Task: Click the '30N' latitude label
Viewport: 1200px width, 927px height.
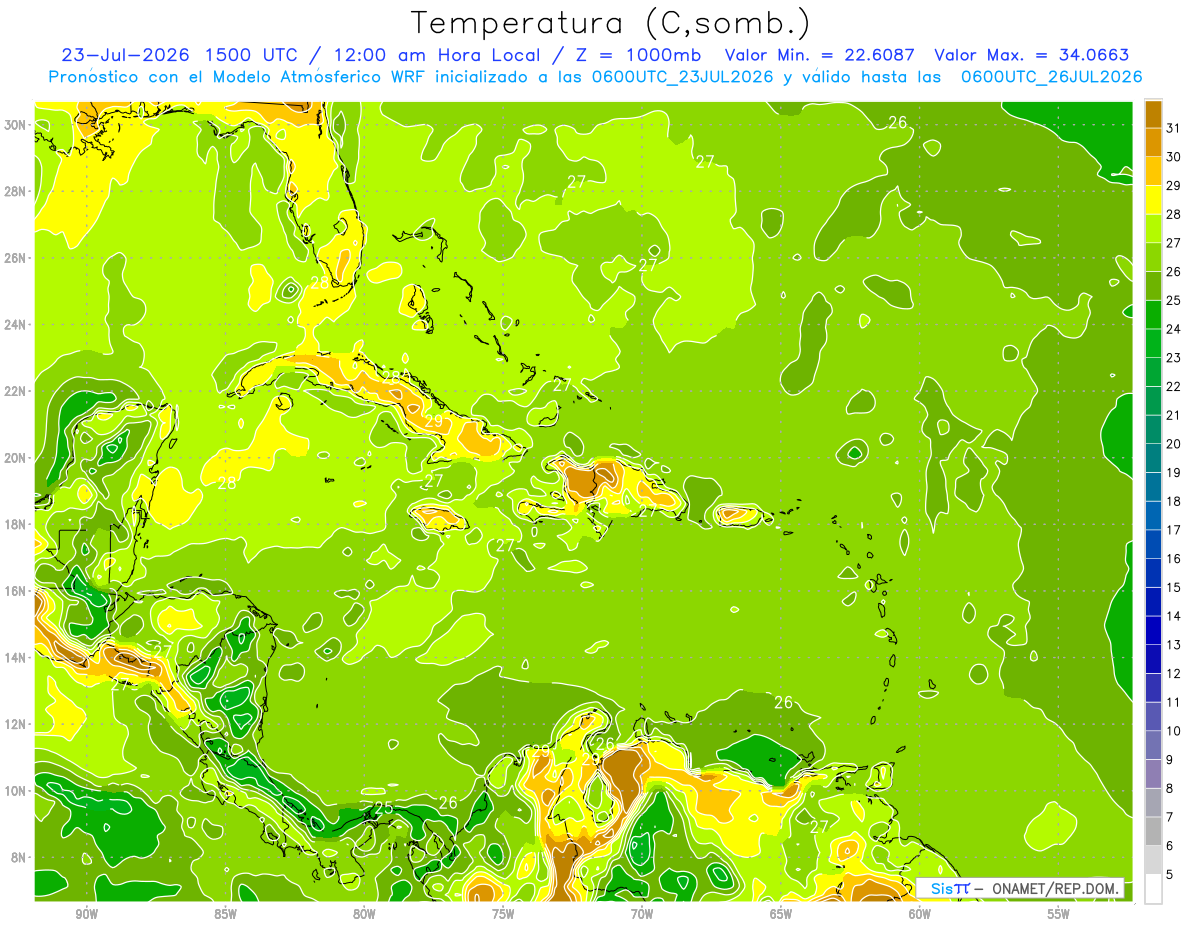Action: (17, 124)
